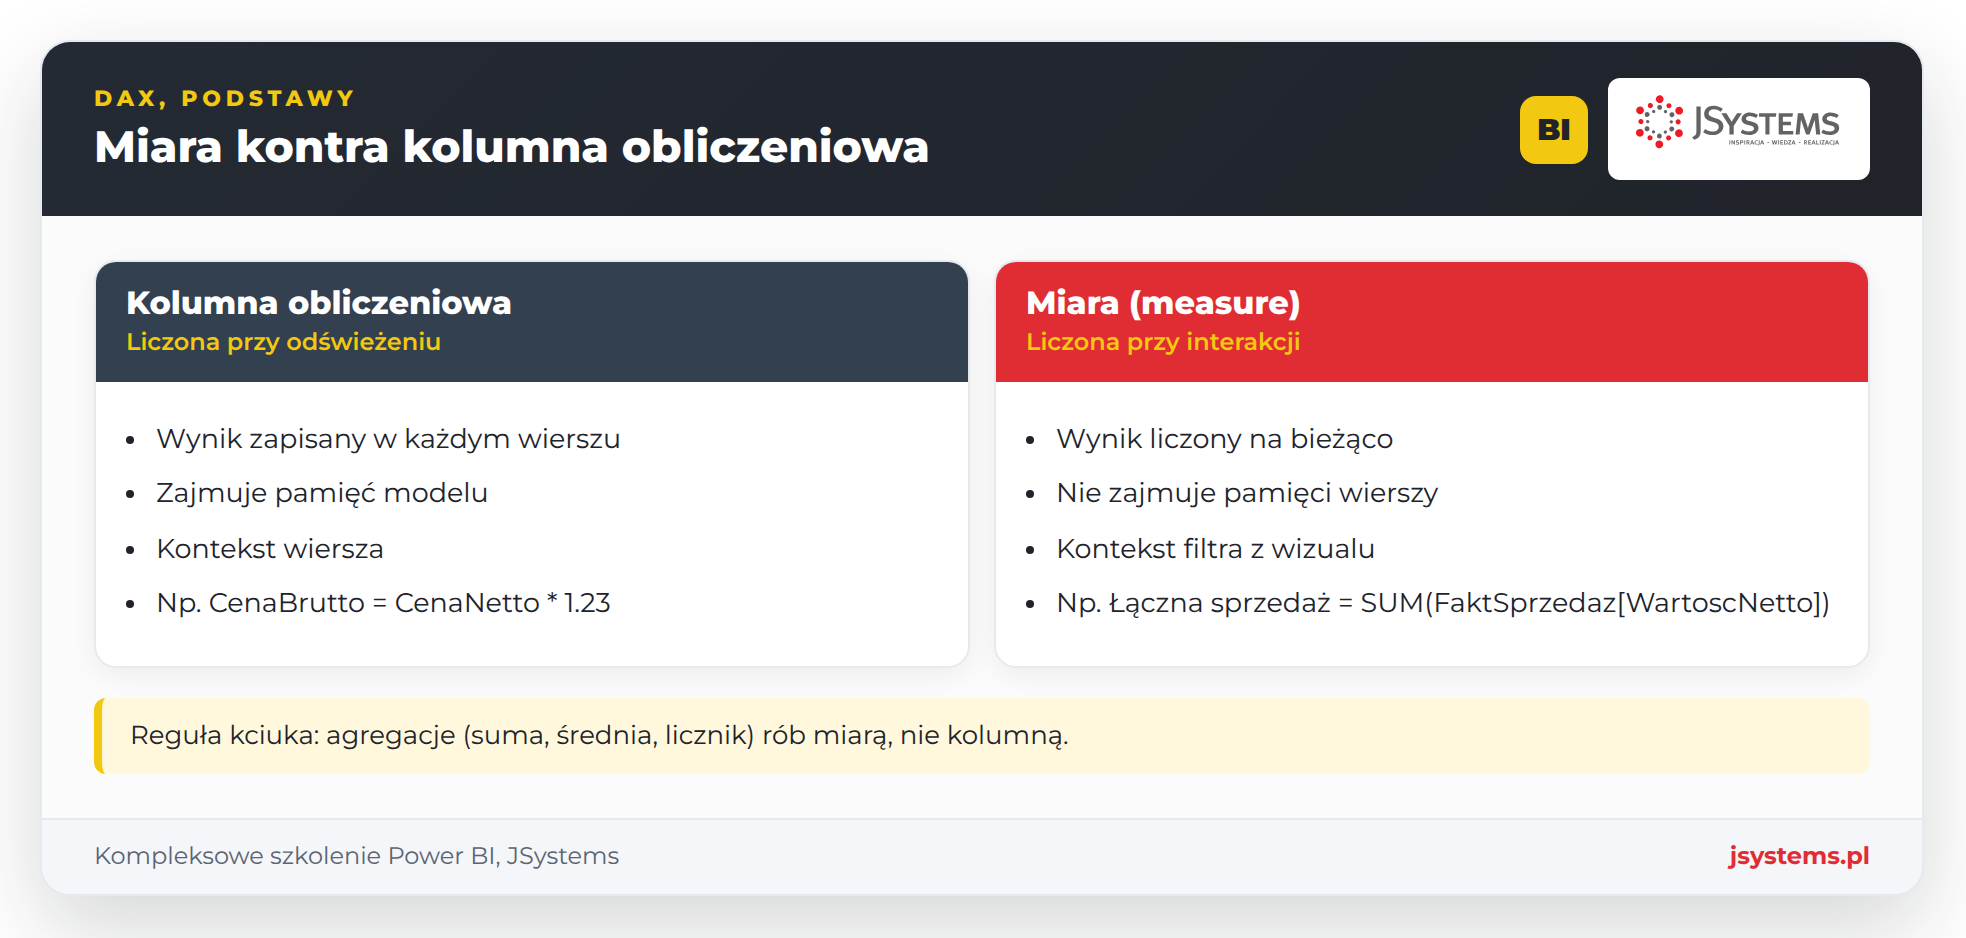Image resolution: width=1966 pixels, height=938 pixels.
Task: Click the 'DAX, PODSTAWY' heading label
Action: (225, 98)
